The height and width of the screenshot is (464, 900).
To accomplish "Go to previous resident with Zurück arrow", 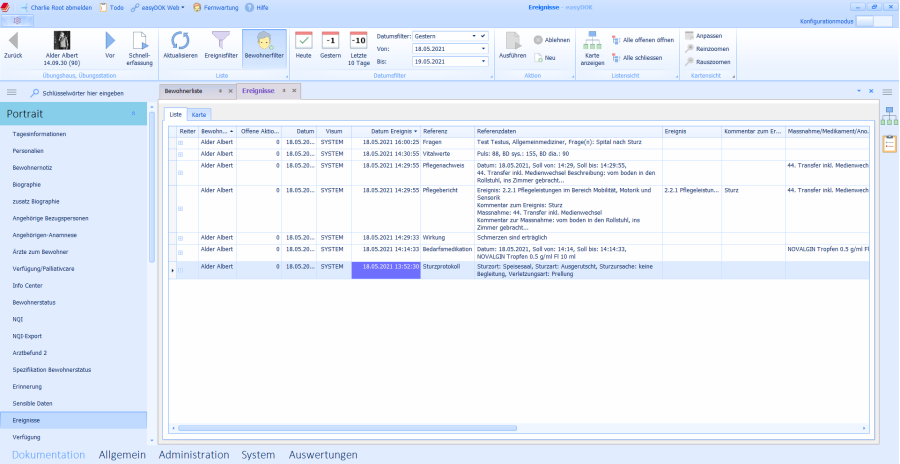I will [13, 41].
